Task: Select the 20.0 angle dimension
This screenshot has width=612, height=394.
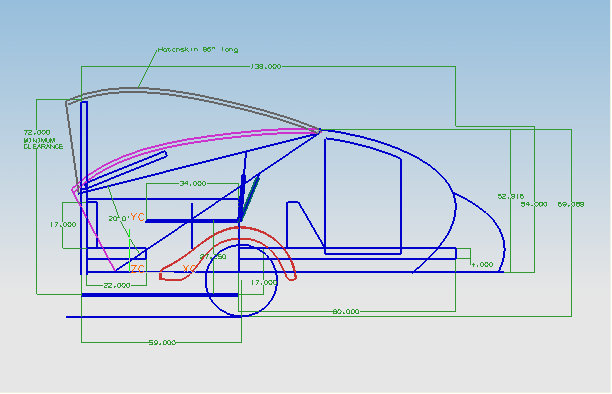Action: pos(117,219)
